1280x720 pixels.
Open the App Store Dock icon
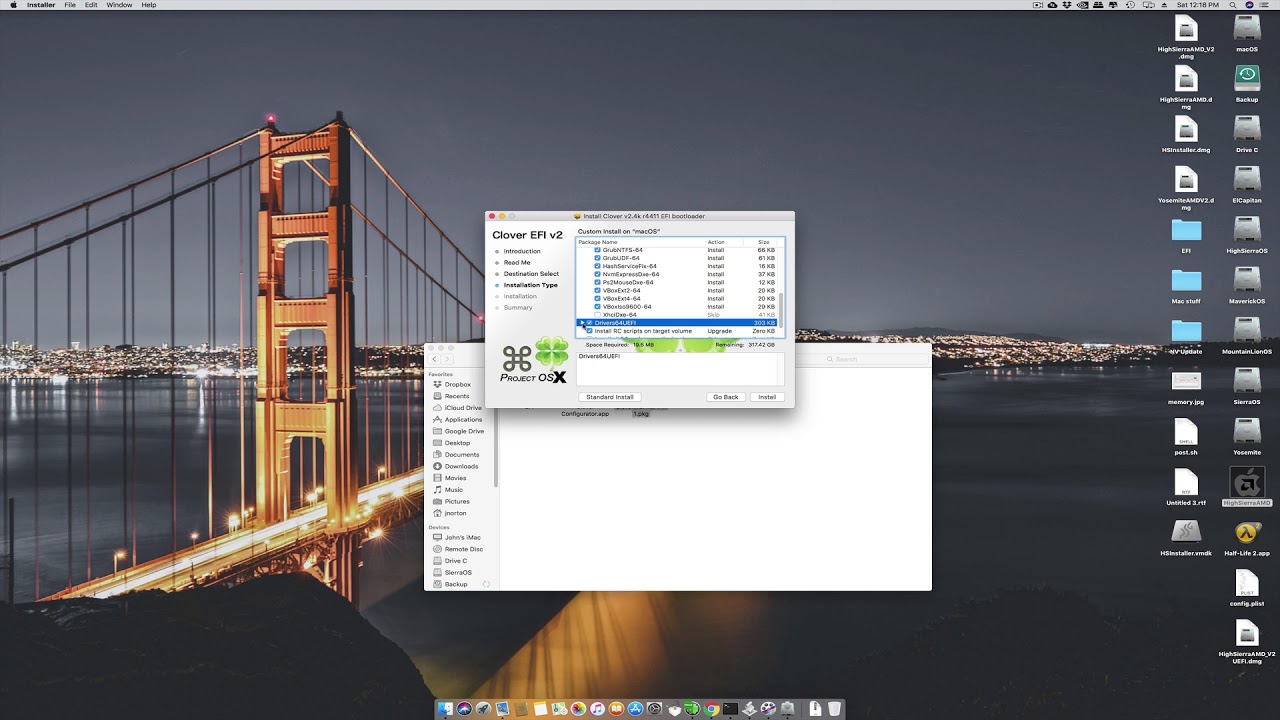pyautogui.click(x=635, y=709)
